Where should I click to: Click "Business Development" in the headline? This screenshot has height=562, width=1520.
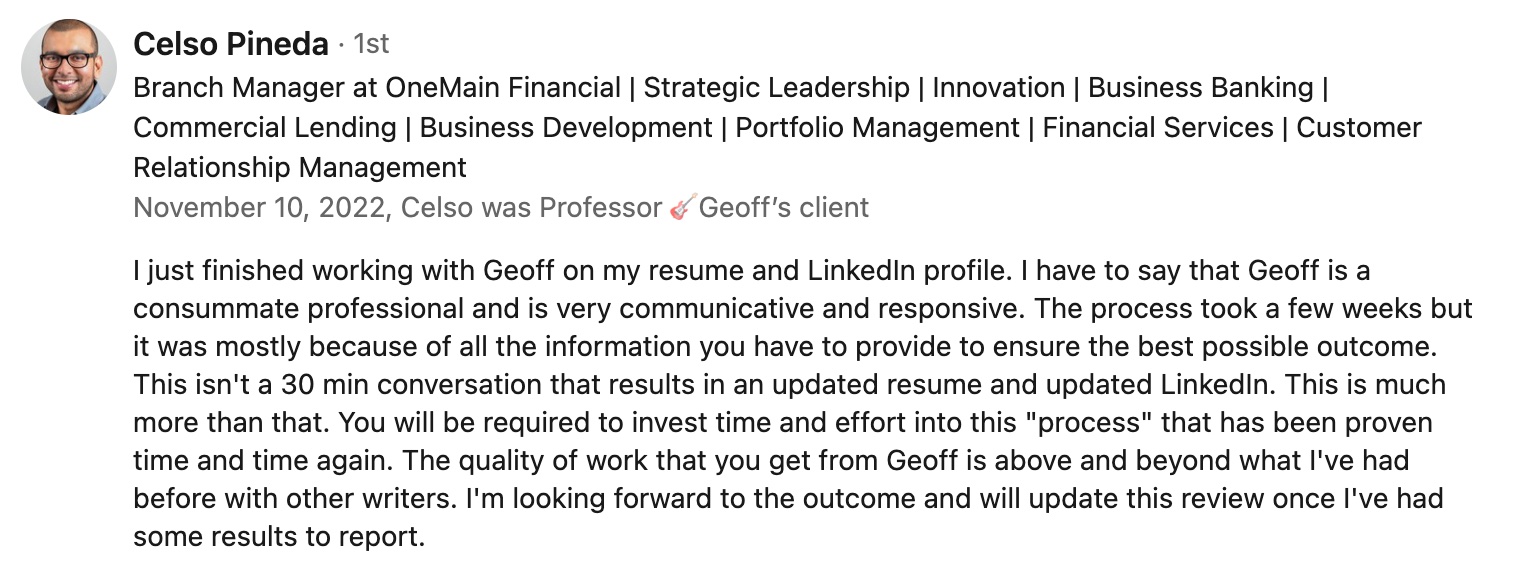566,128
